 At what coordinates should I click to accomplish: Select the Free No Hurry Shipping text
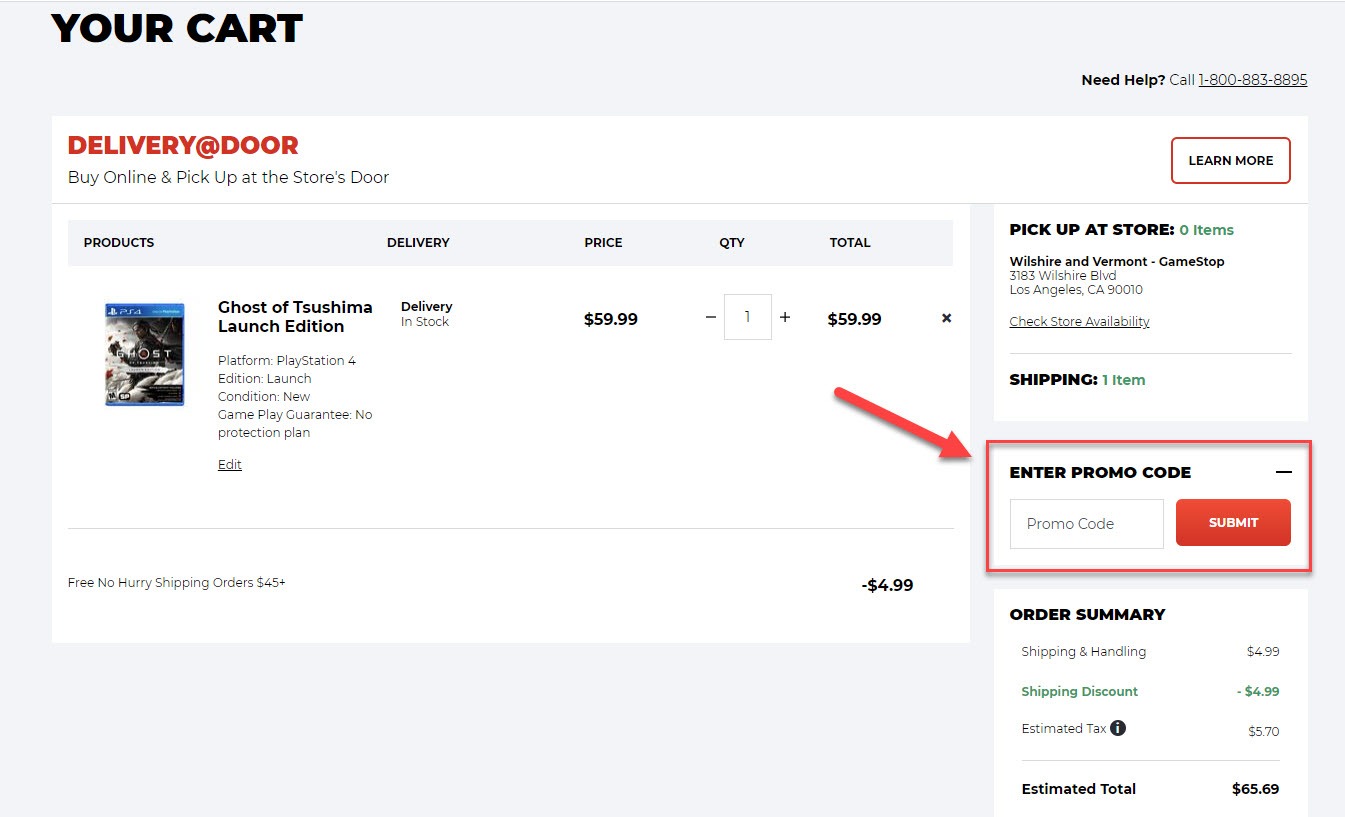[x=177, y=582]
